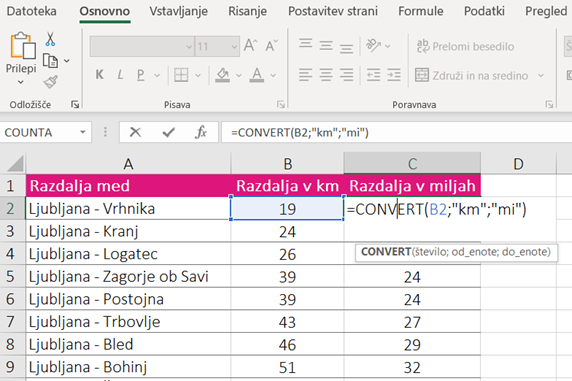The height and width of the screenshot is (381, 572).
Task: Toggle italic L formatting
Action: (120, 75)
